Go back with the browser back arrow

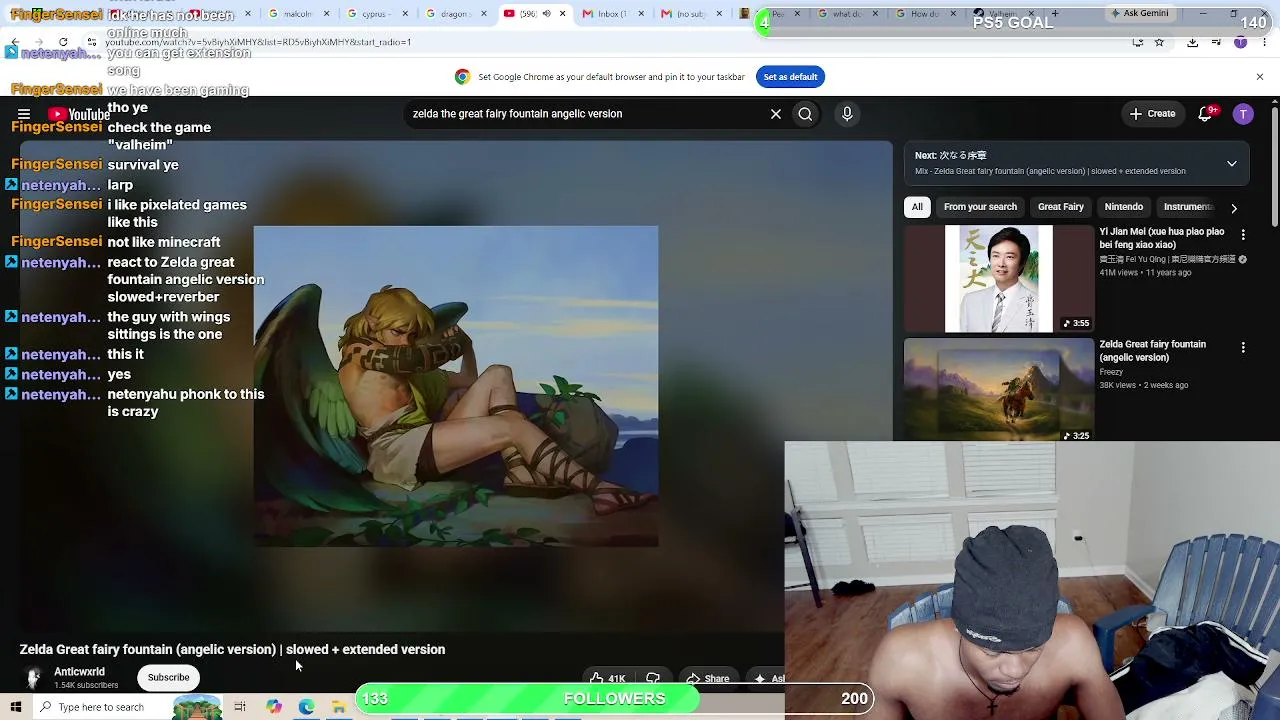[x=15, y=42]
